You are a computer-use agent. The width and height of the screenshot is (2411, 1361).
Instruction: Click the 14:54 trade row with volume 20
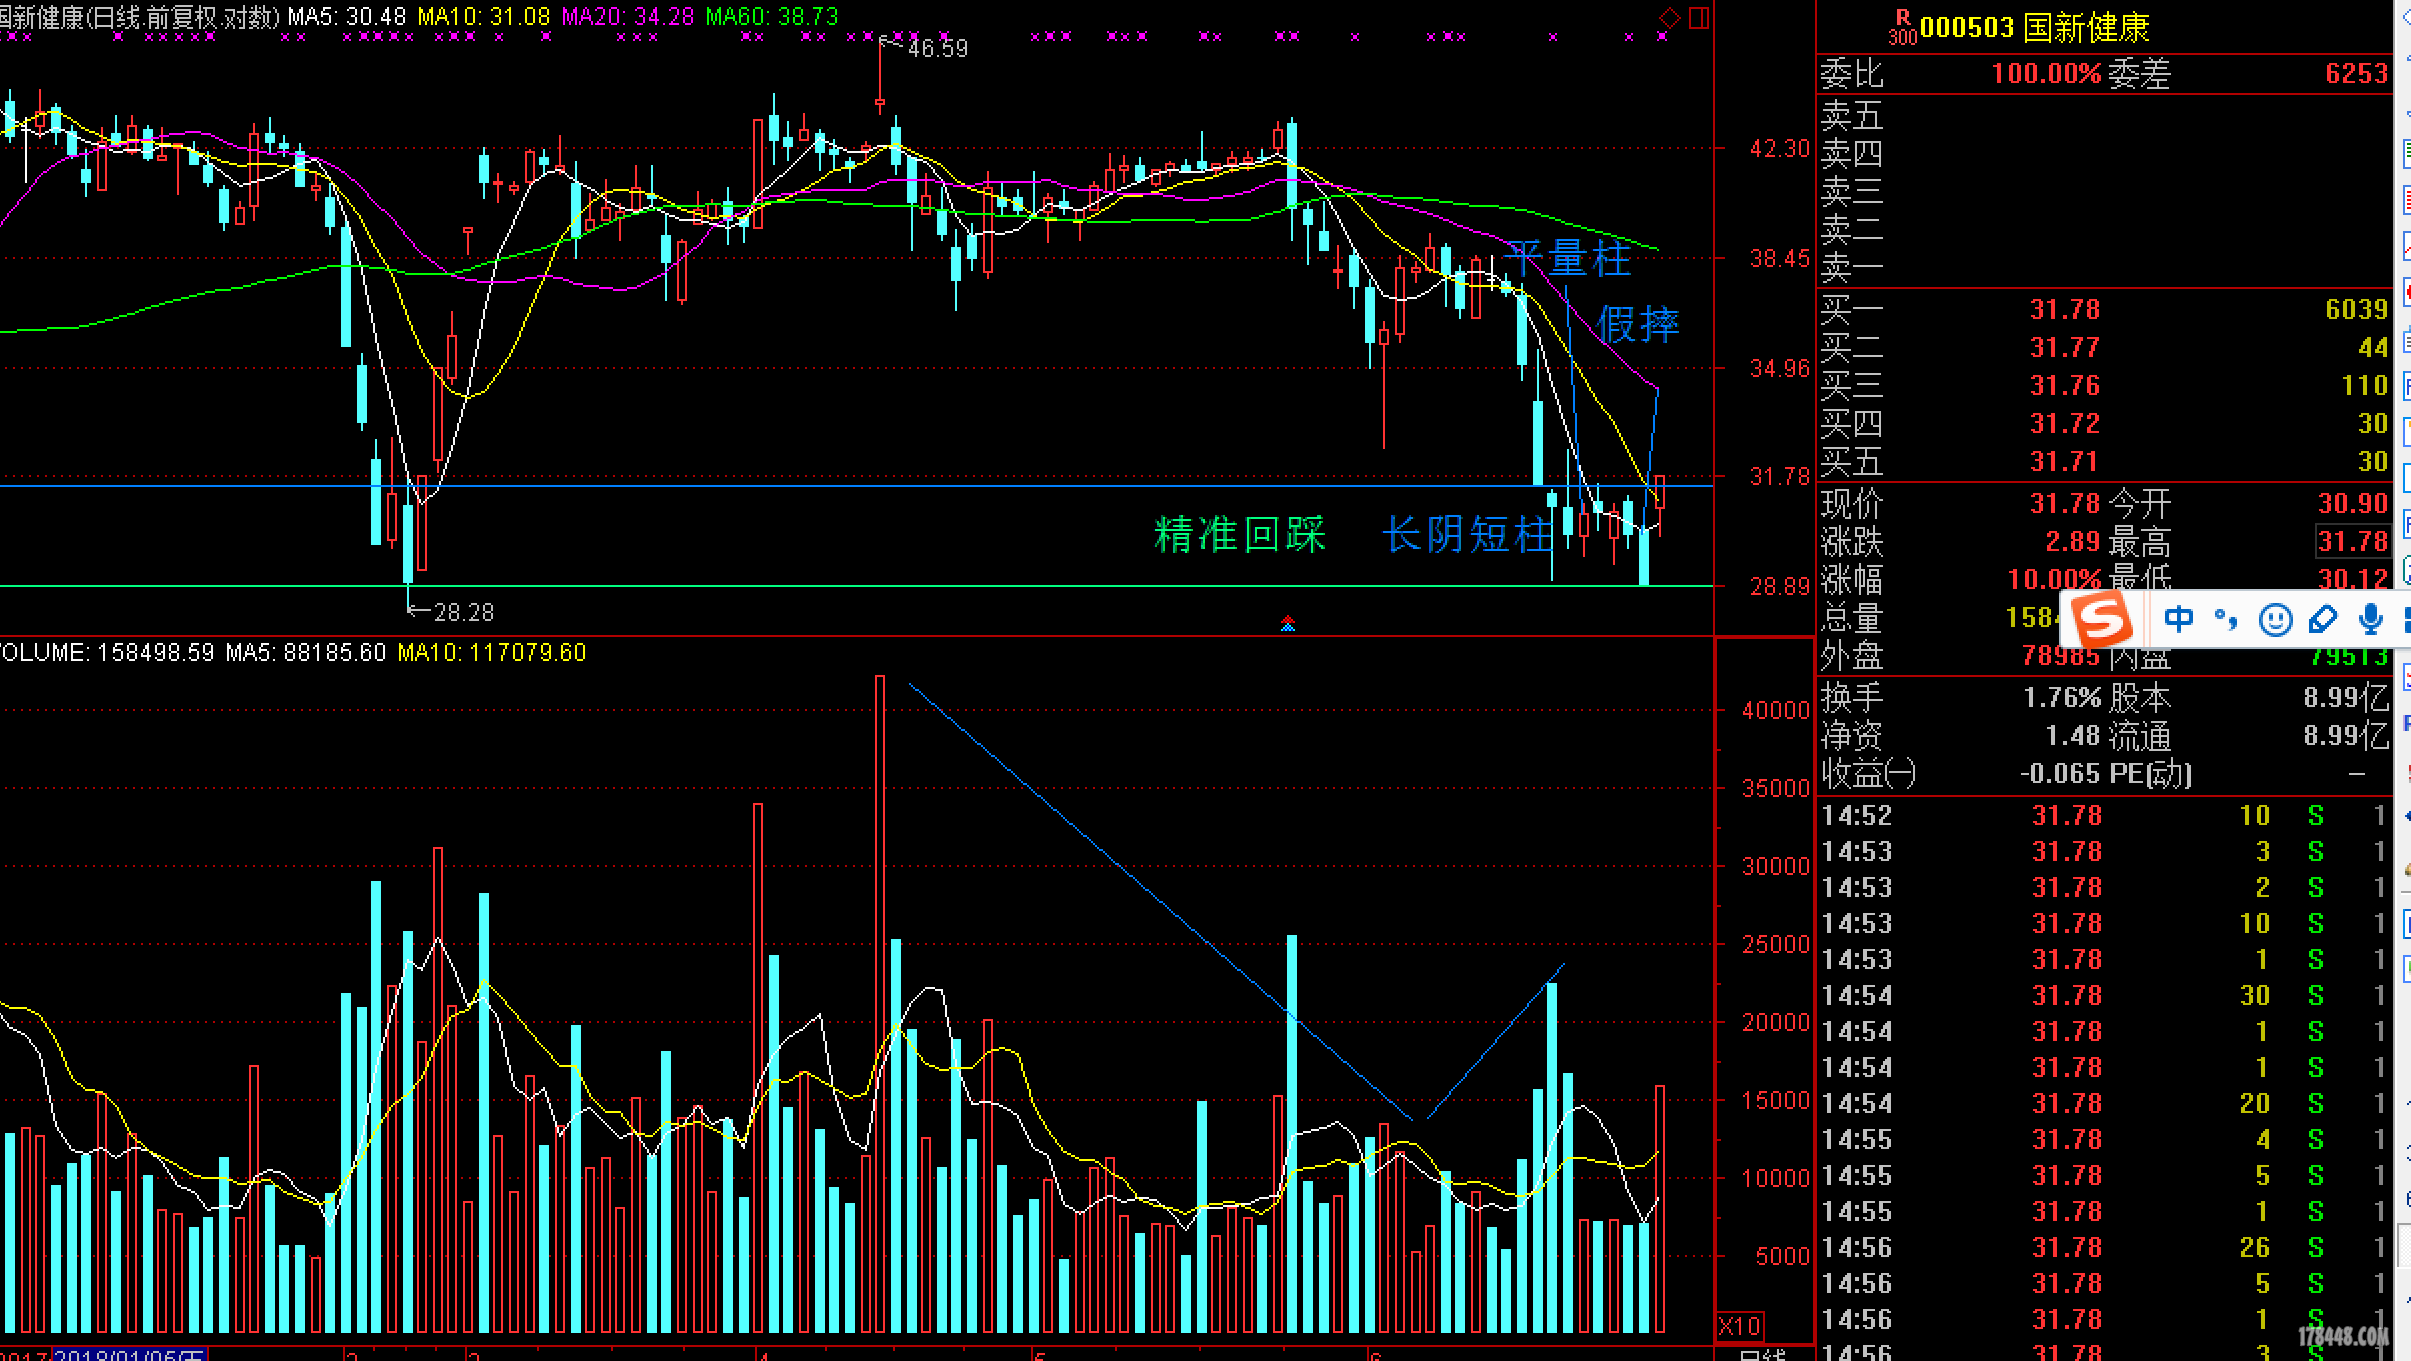tap(2105, 1103)
